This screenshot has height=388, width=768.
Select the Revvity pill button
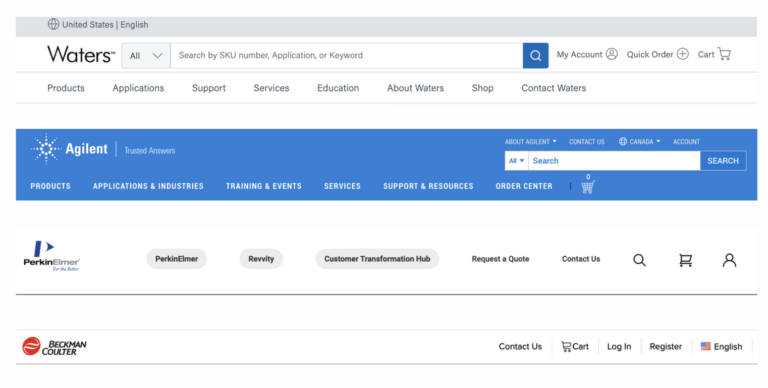[x=261, y=259]
